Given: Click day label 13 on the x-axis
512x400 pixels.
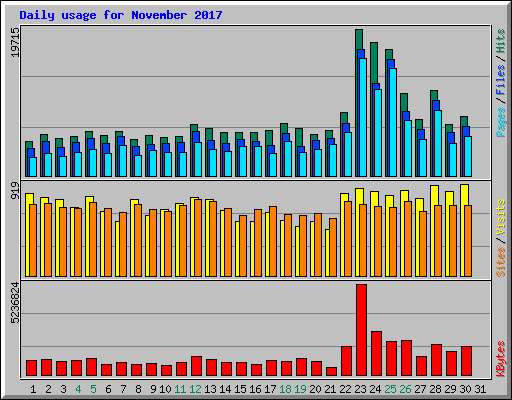Looking at the screenshot, I should pos(210,389).
